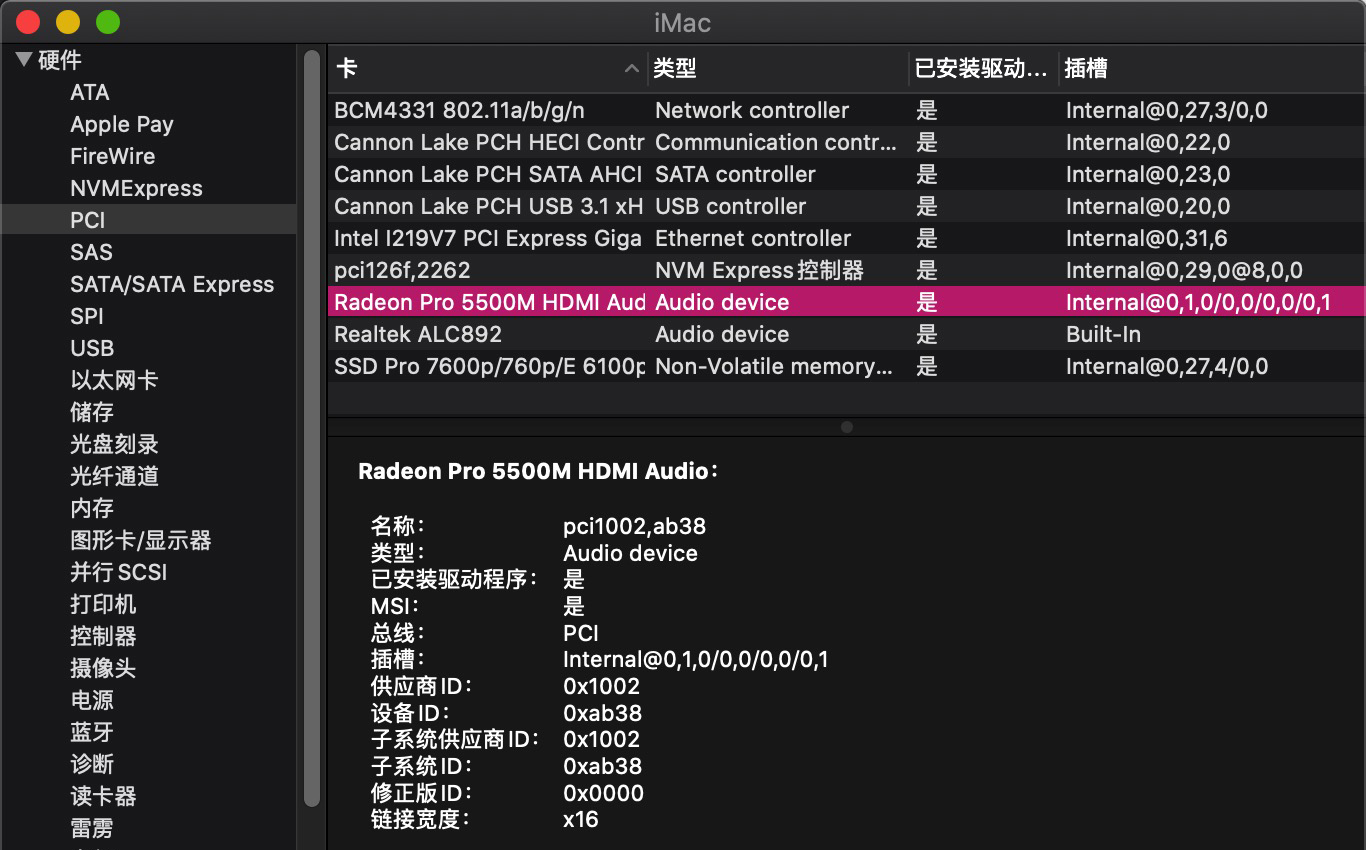Select the BCM4331 802.11a/b/g/n row

(847, 110)
